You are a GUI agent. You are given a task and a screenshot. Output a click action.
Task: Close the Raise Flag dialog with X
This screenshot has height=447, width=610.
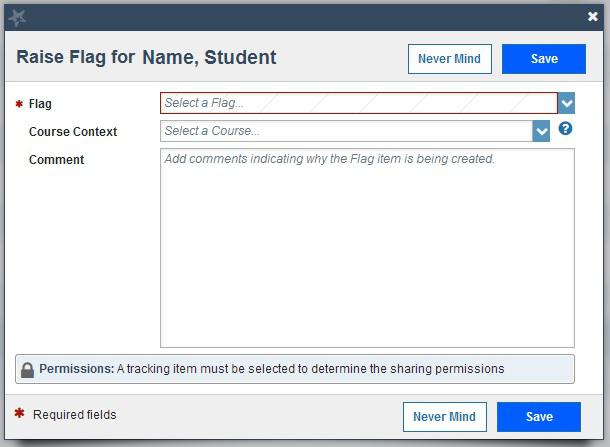[x=592, y=17]
